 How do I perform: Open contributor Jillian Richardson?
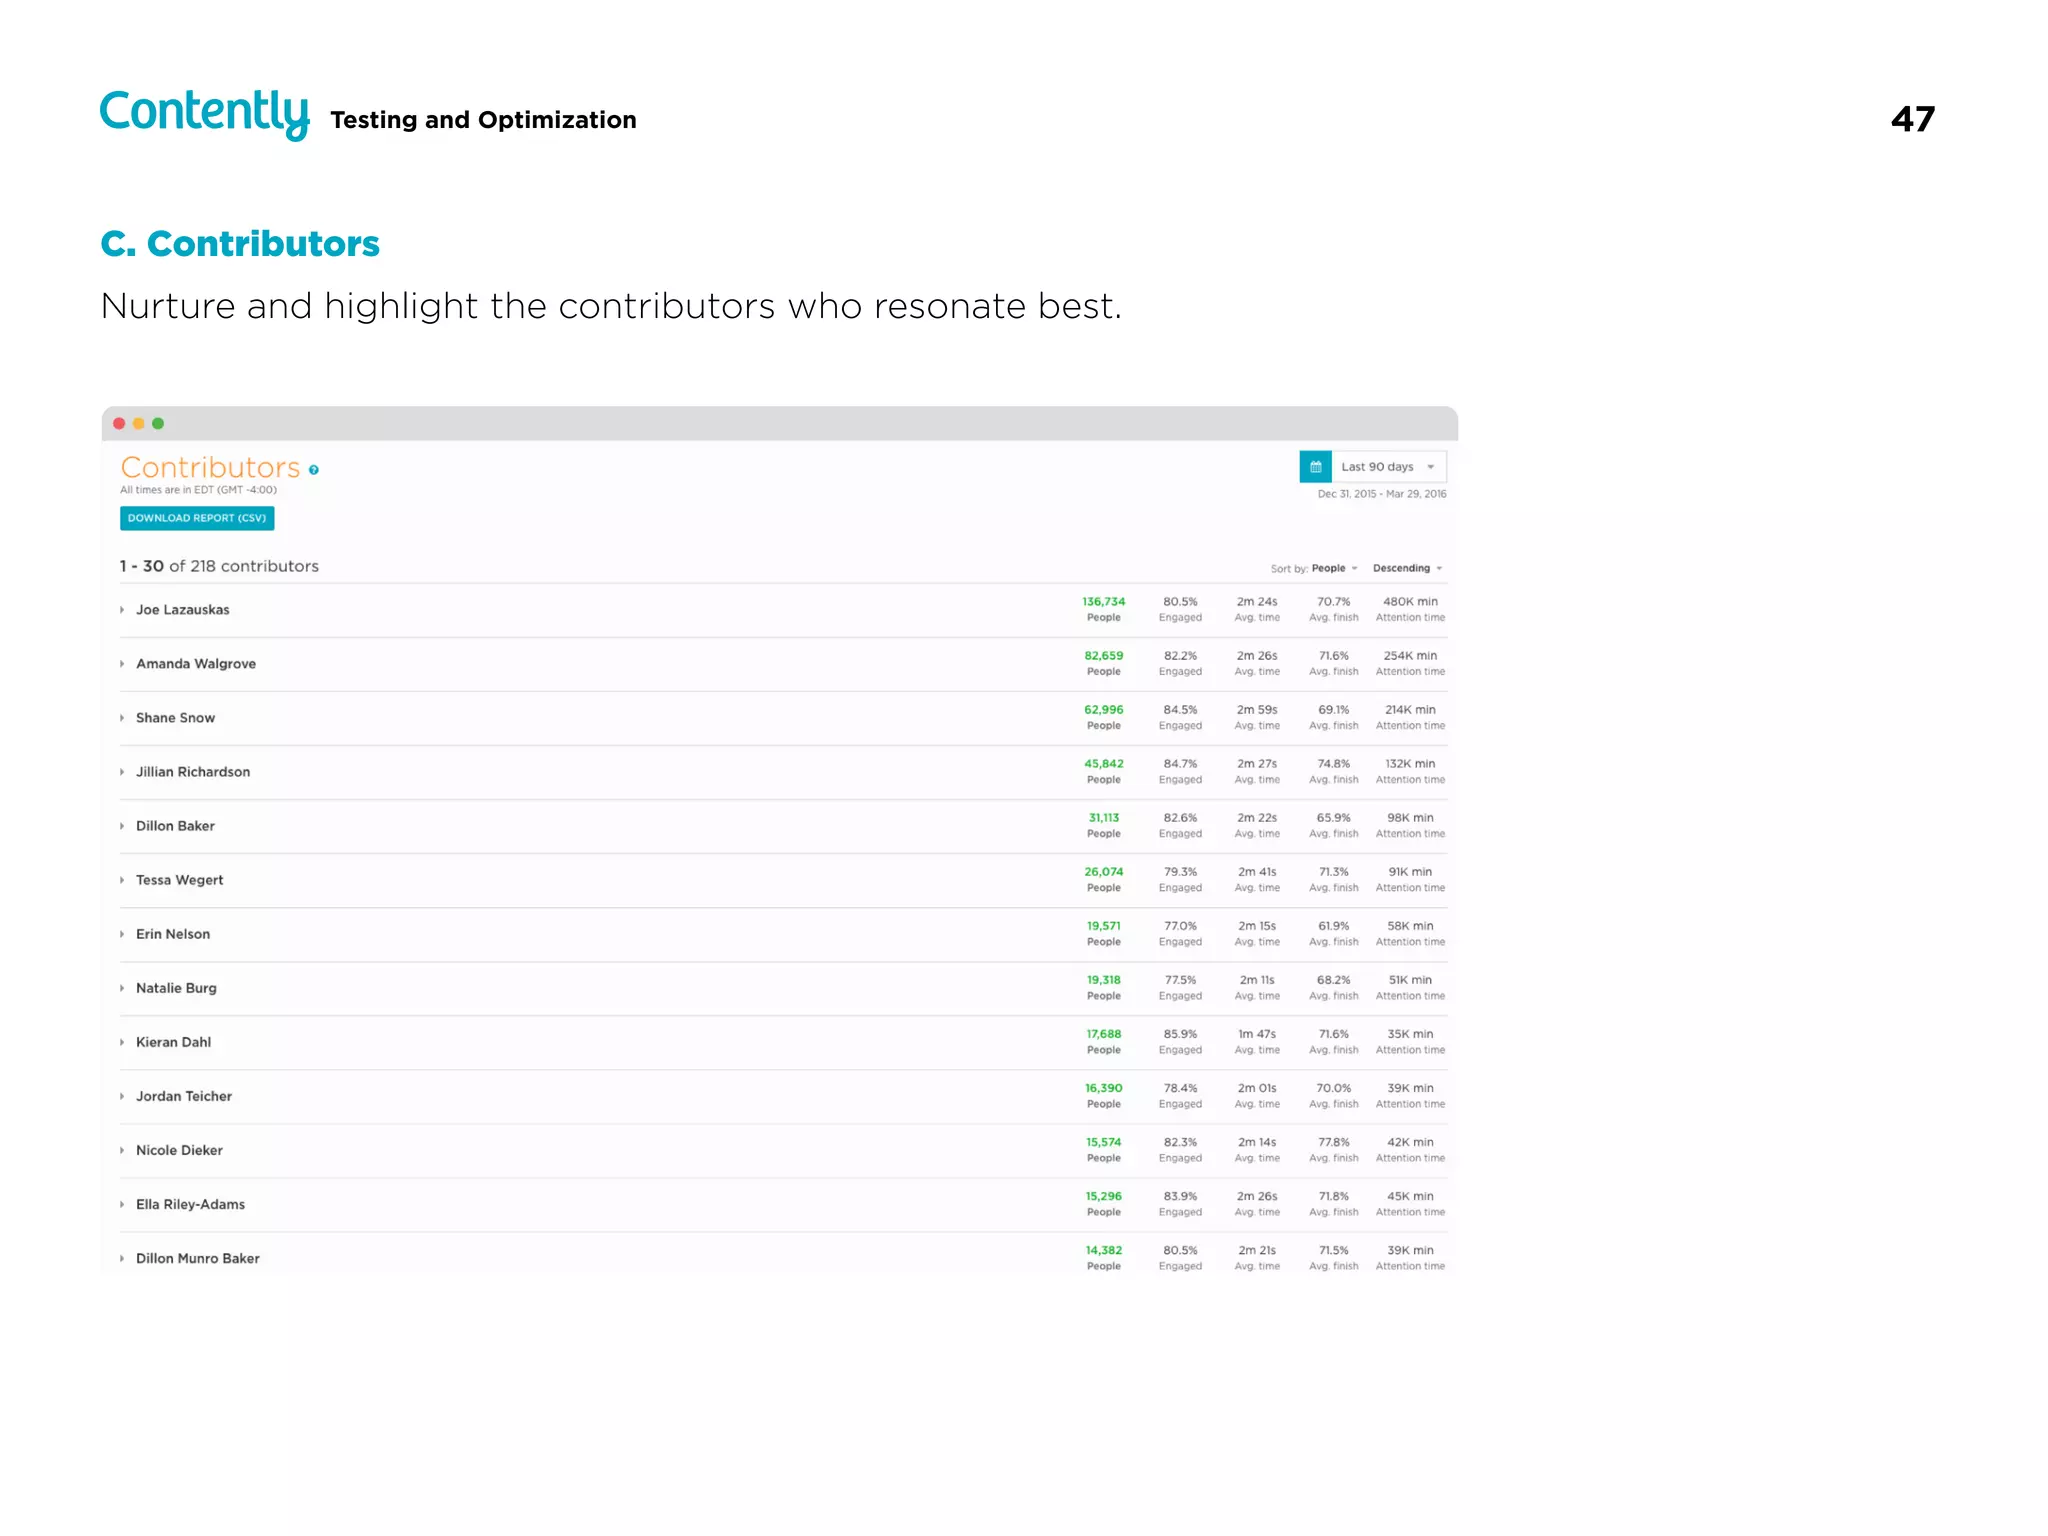click(x=193, y=772)
